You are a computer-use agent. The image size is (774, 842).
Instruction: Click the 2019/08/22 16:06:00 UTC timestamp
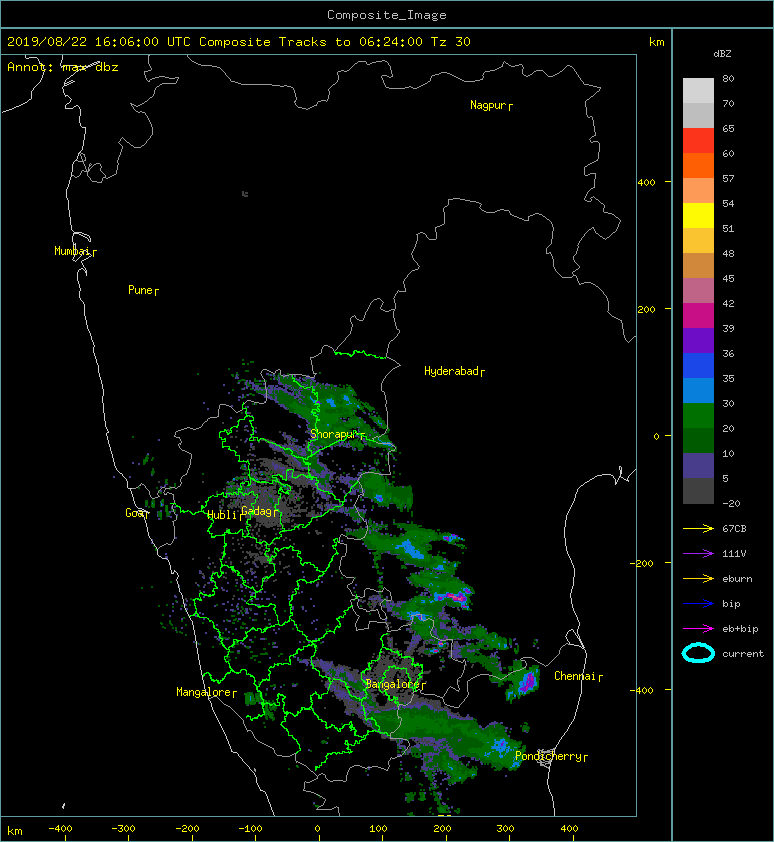click(99, 42)
